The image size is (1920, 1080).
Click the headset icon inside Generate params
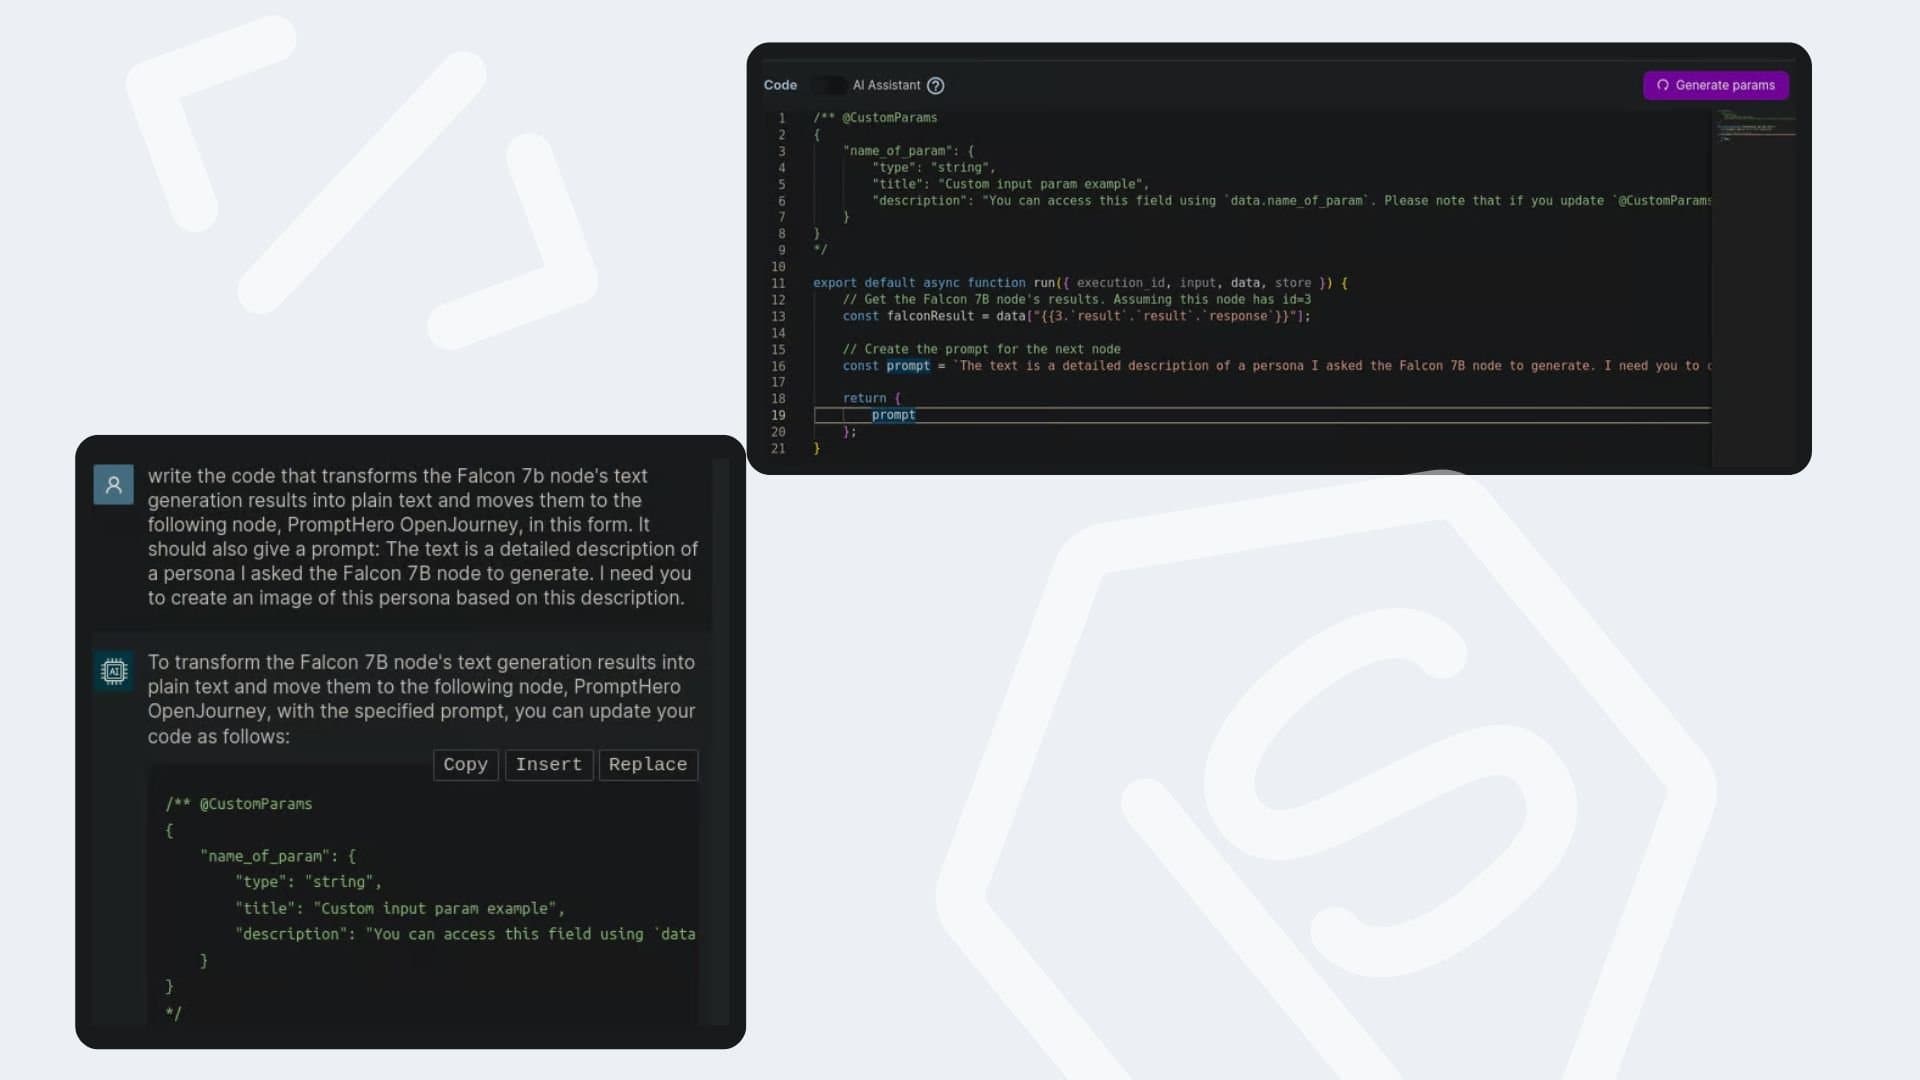[1663, 85]
